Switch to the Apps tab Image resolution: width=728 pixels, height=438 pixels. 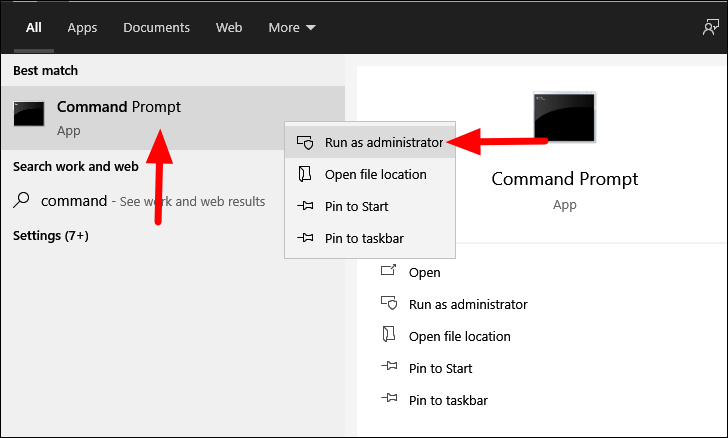82,27
